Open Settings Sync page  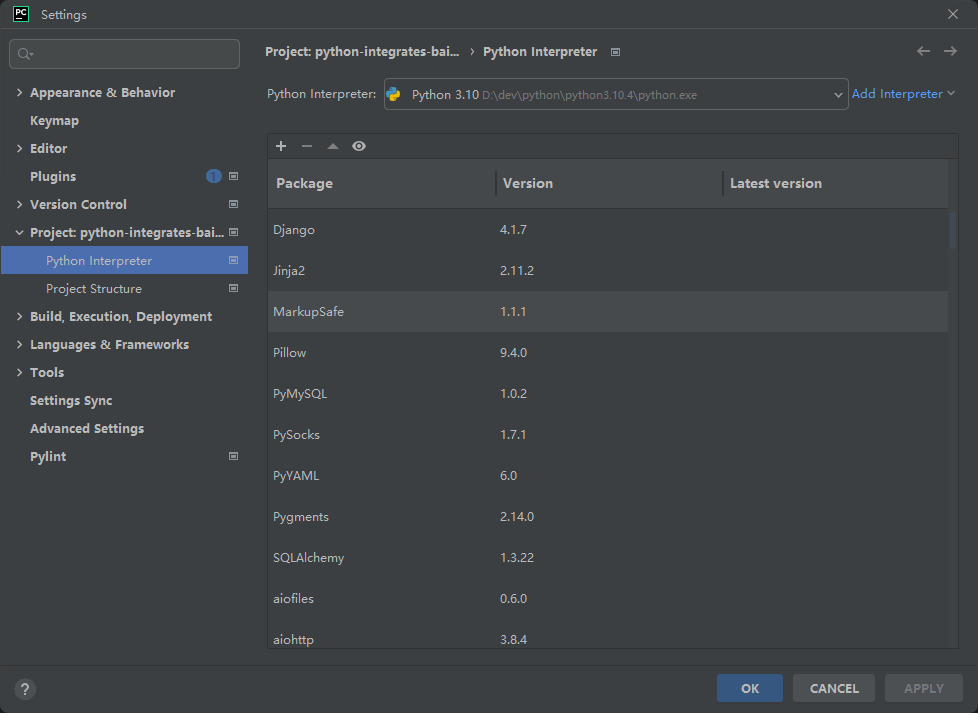71,401
